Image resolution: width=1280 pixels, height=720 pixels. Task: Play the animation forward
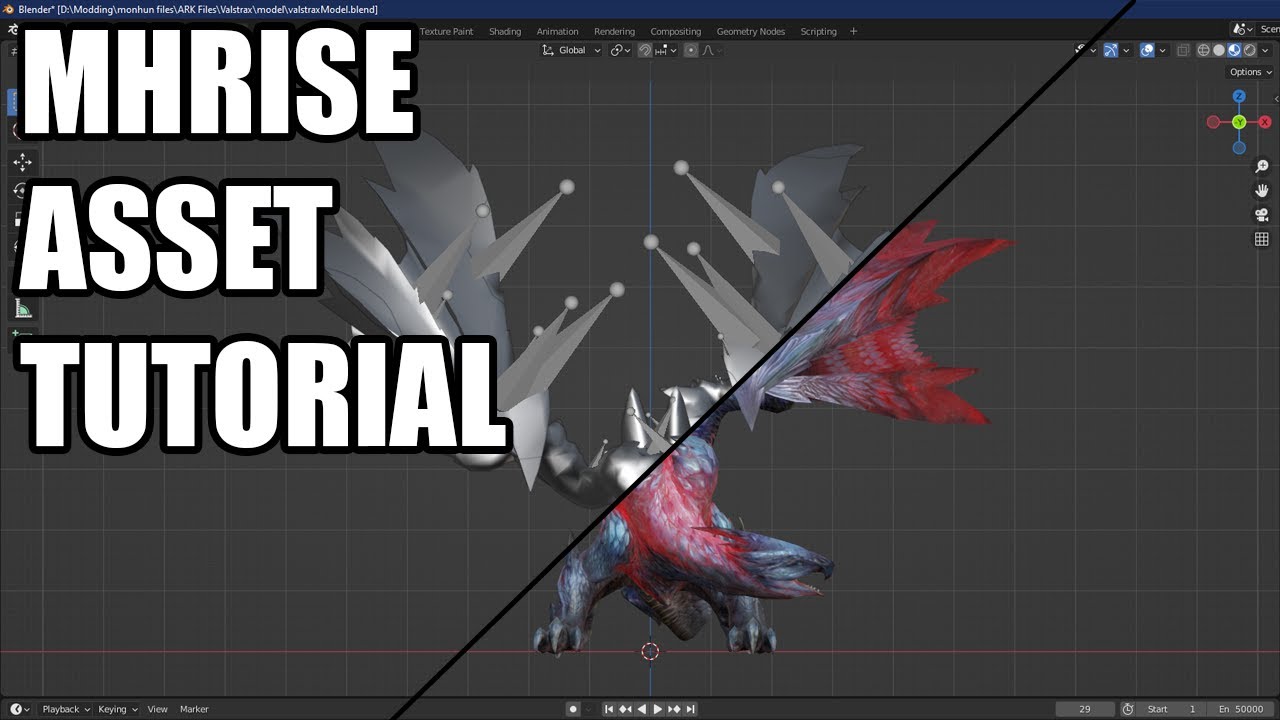[657, 709]
